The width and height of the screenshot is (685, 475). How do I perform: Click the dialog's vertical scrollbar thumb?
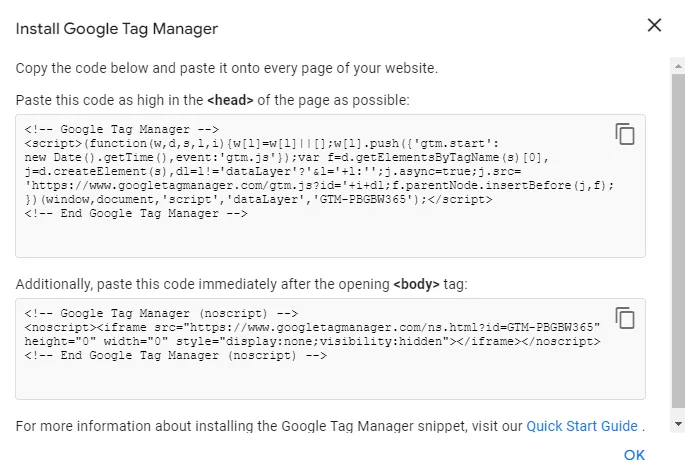pyautogui.click(x=678, y=241)
